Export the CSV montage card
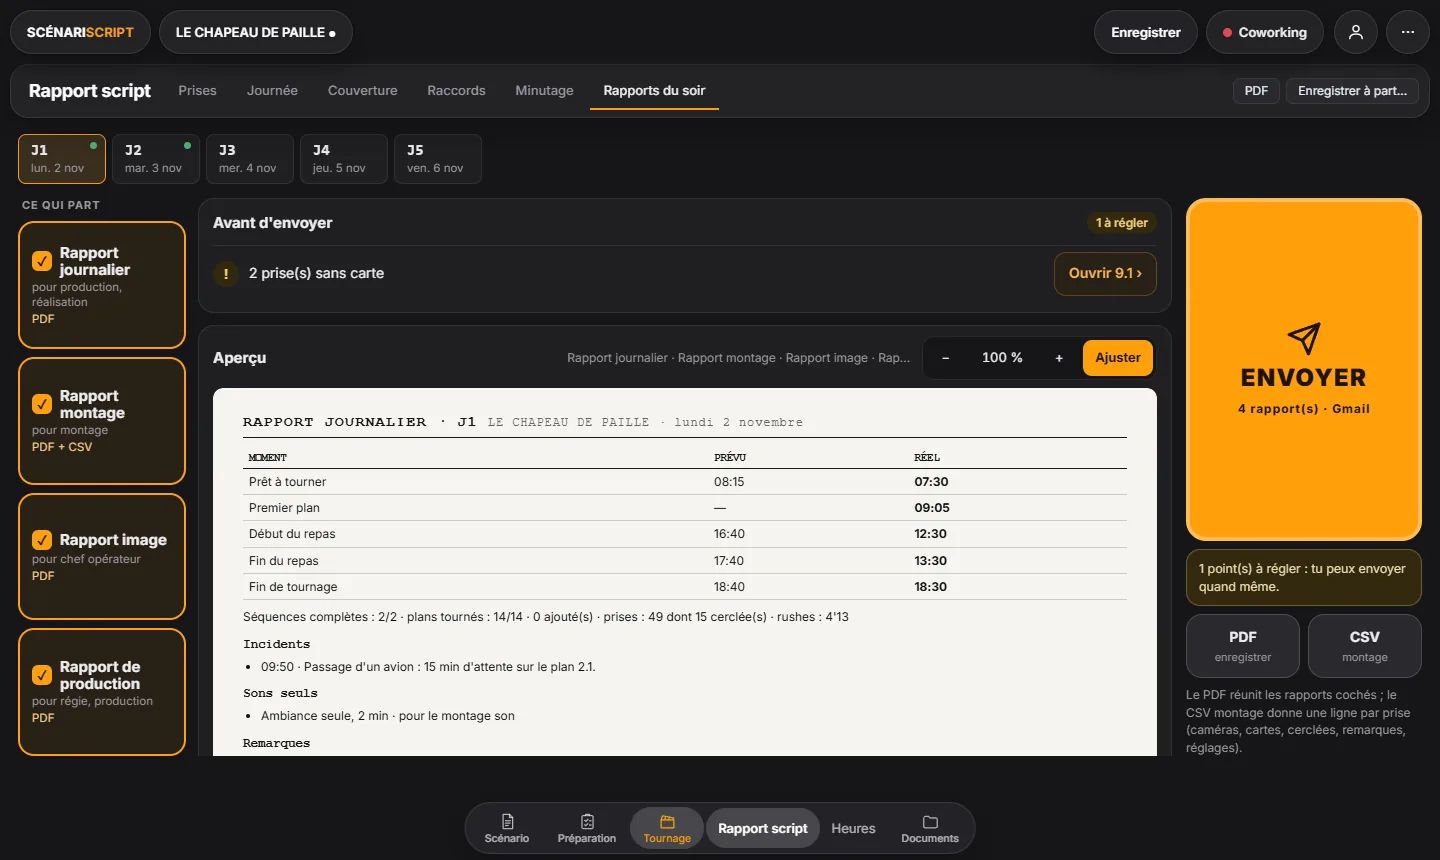The image size is (1440, 860). point(1365,646)
